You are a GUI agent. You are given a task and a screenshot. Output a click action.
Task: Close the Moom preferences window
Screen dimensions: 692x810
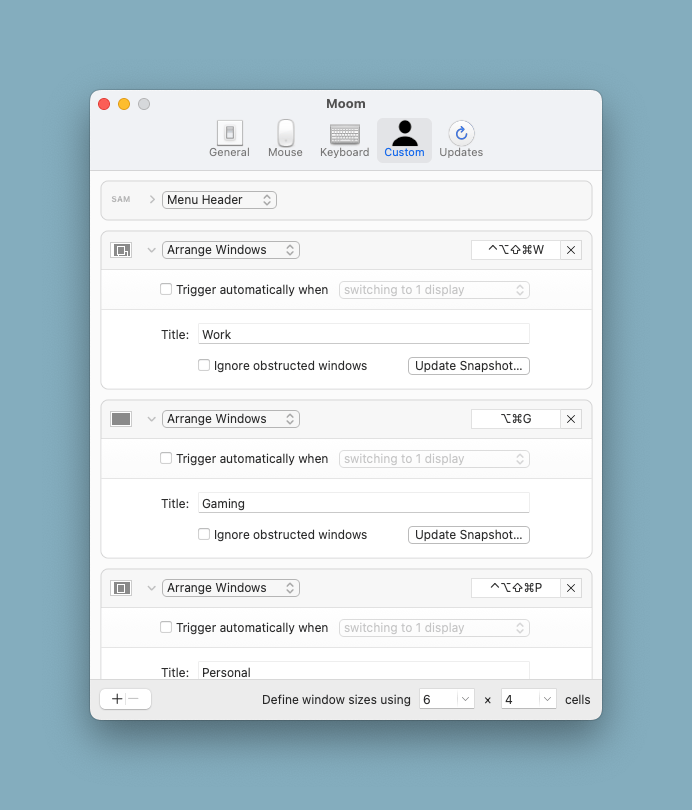tap(104, 104)
